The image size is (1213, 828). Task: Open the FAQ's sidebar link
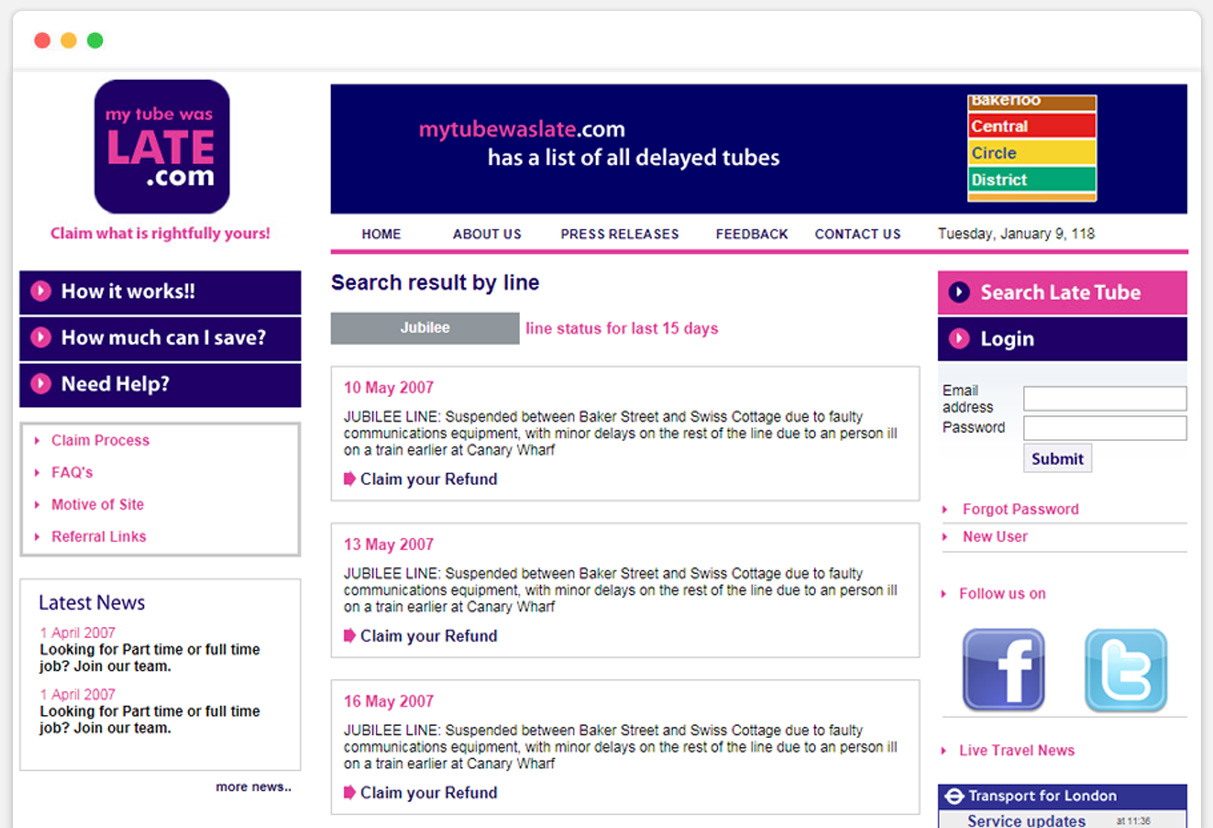click(x=72, y=472)
